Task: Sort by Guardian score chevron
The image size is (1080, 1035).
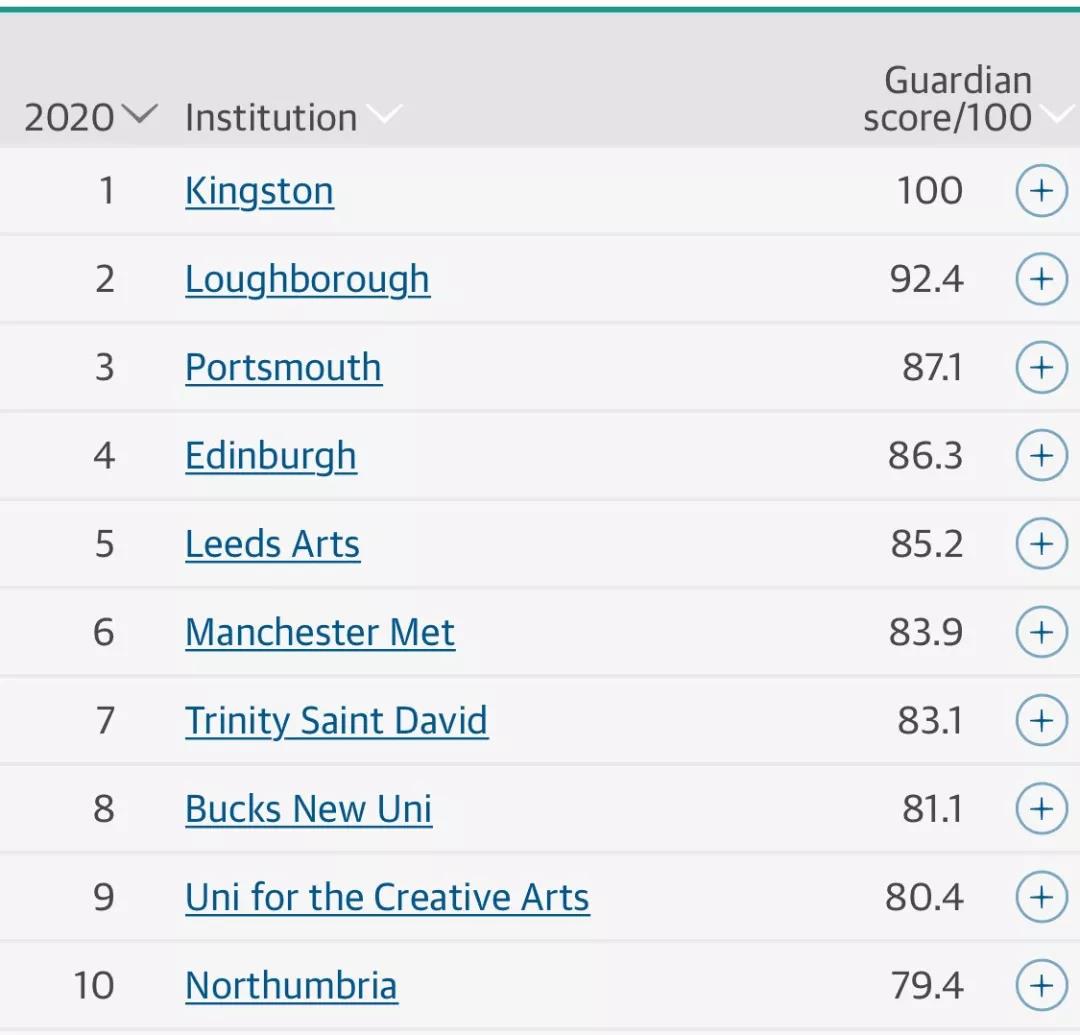Action: [x=1059, y=114]
